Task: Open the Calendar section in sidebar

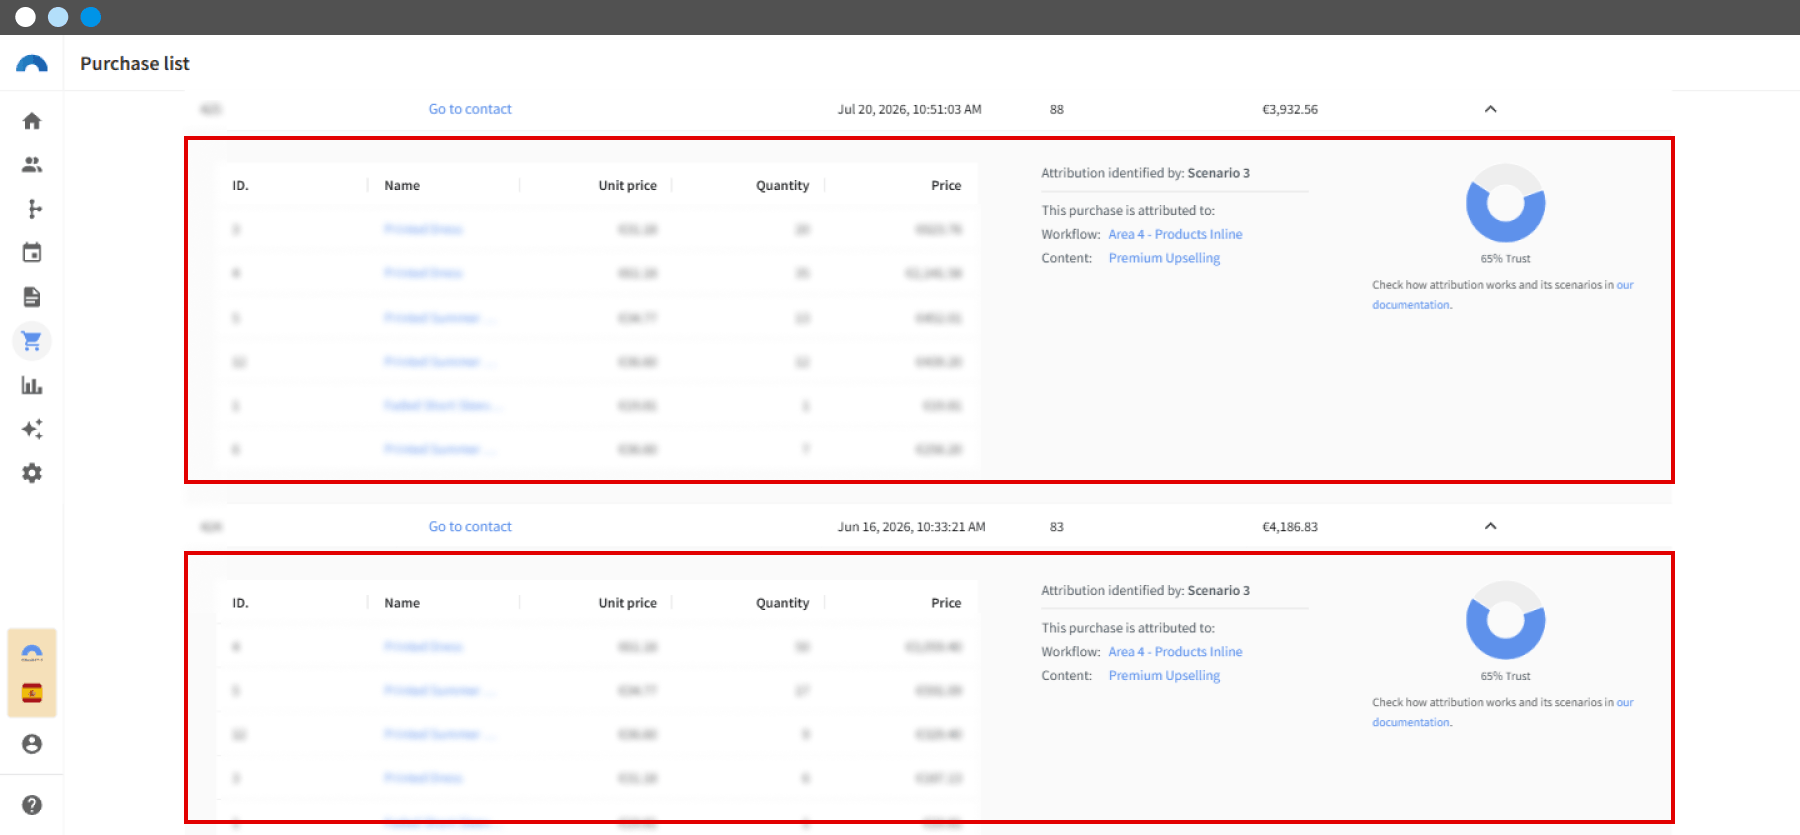Action: pyautogui.click(x=32, y=253)
